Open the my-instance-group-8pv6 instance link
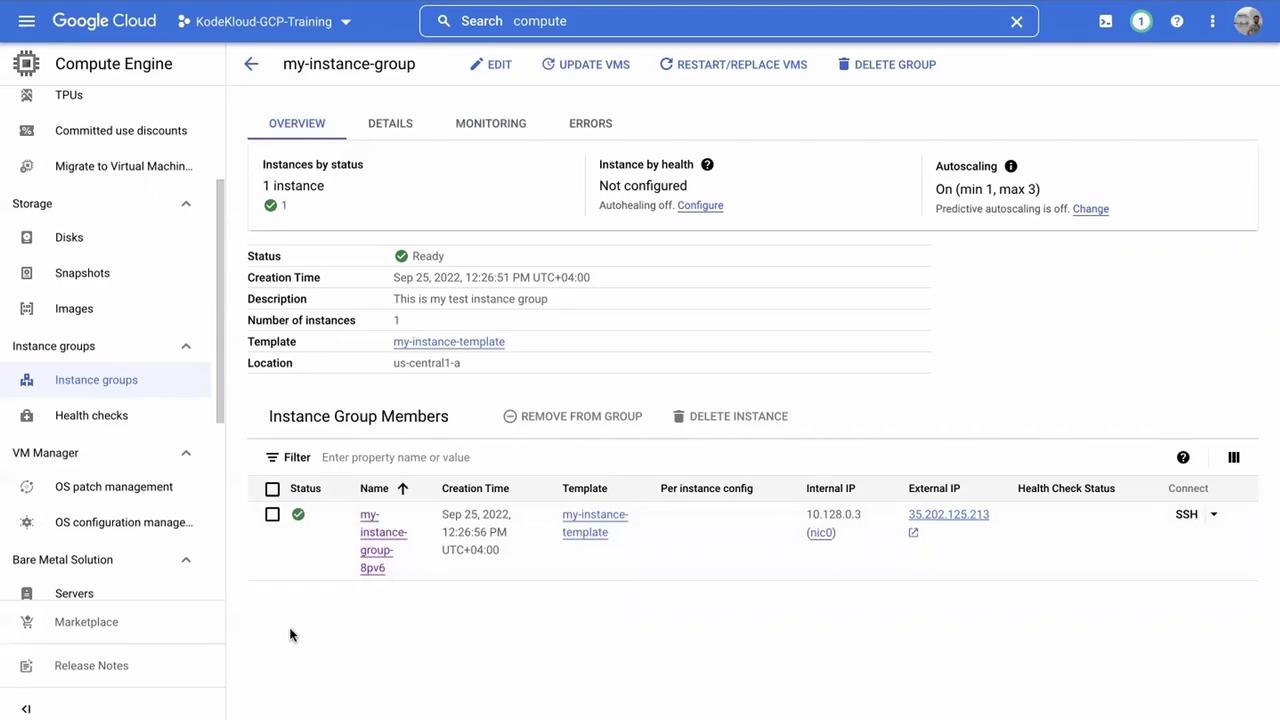 [x=384, y=541]
